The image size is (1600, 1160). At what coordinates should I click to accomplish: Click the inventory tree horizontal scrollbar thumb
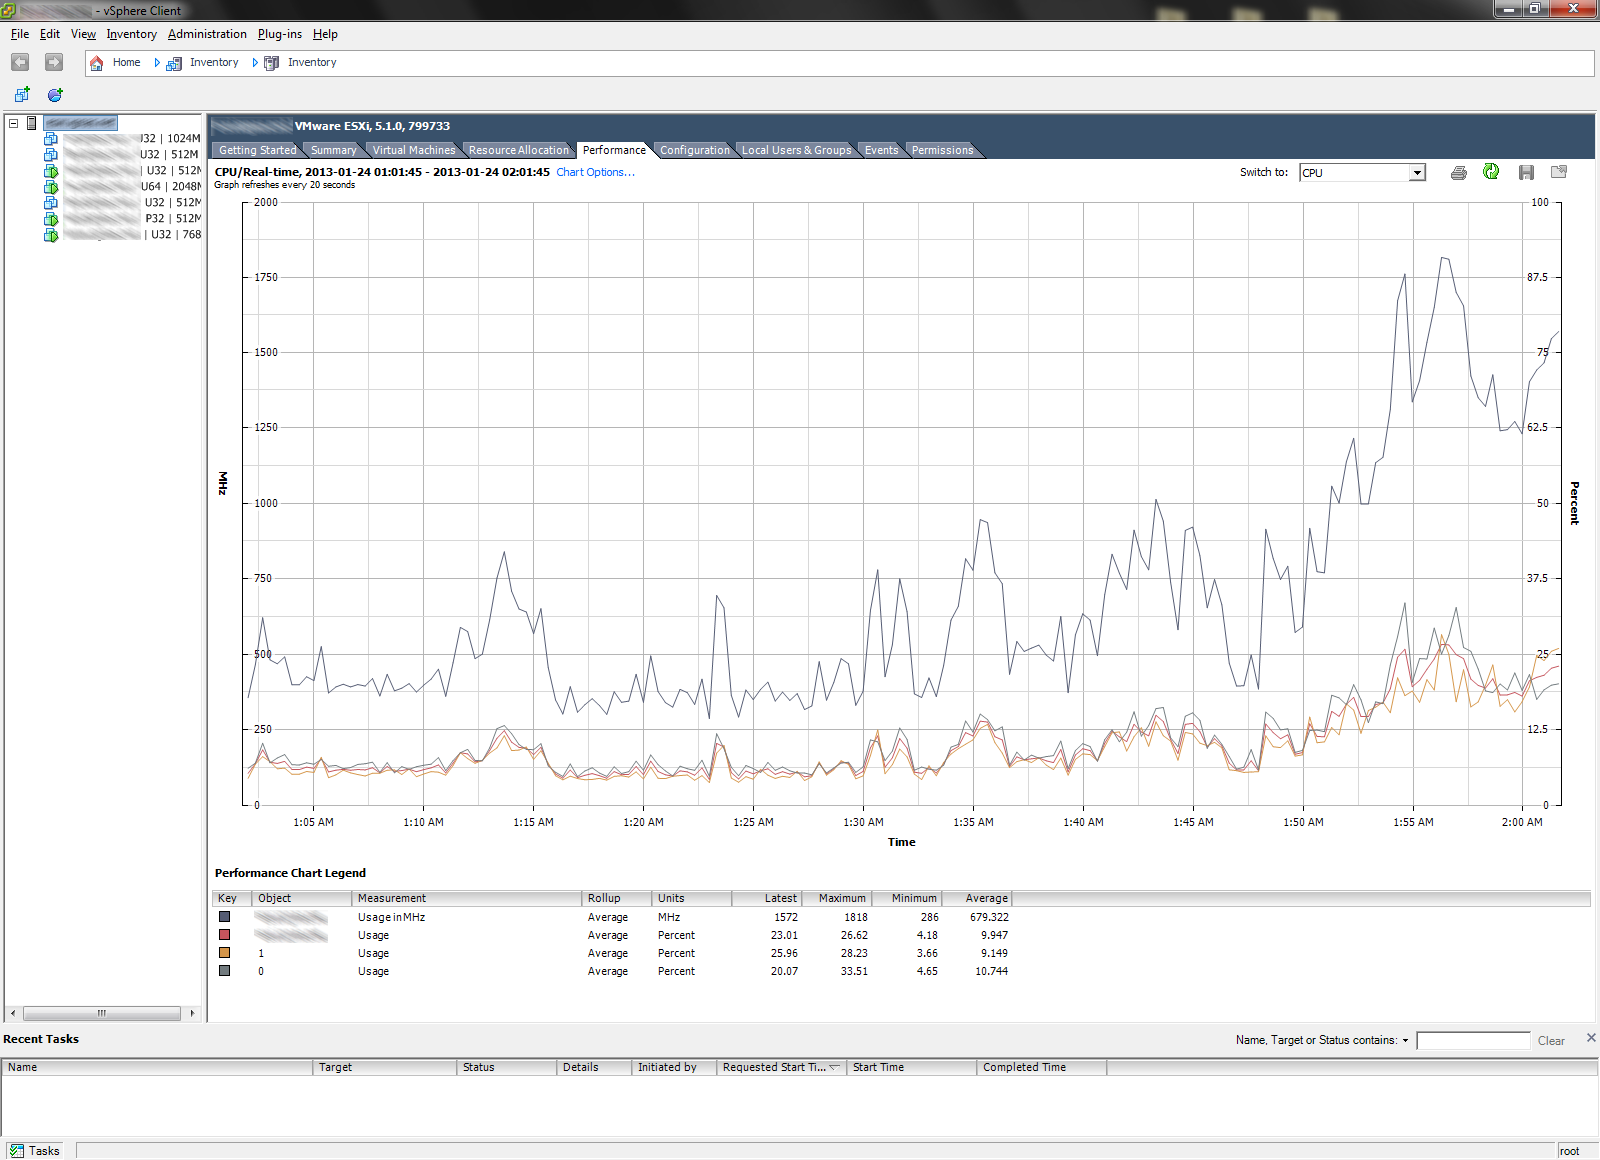[x=101, y=1013]
